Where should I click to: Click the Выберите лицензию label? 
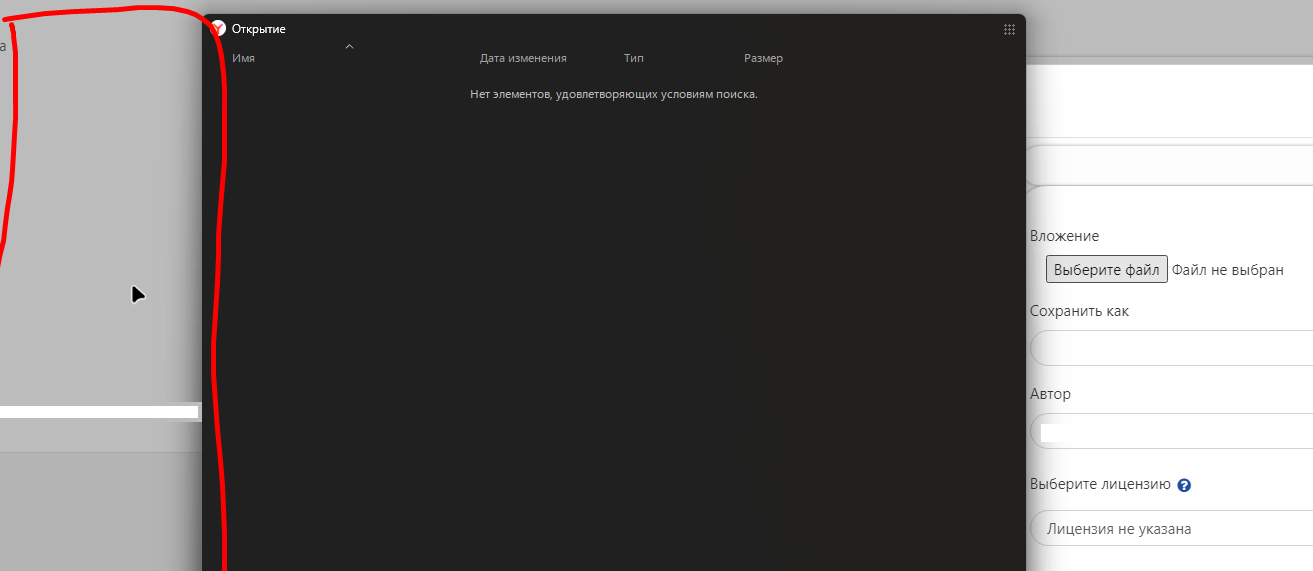click(x=1100, y=484)
